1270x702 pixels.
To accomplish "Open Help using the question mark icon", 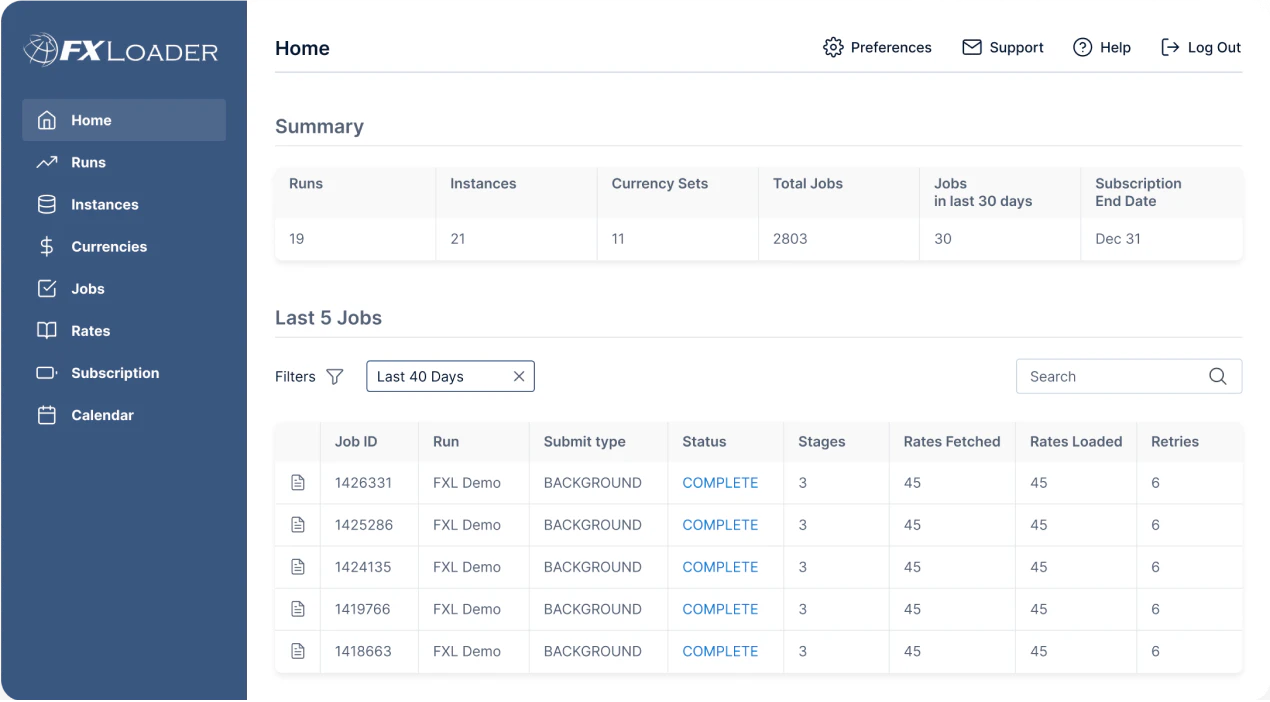I will tap(1082, 48).
